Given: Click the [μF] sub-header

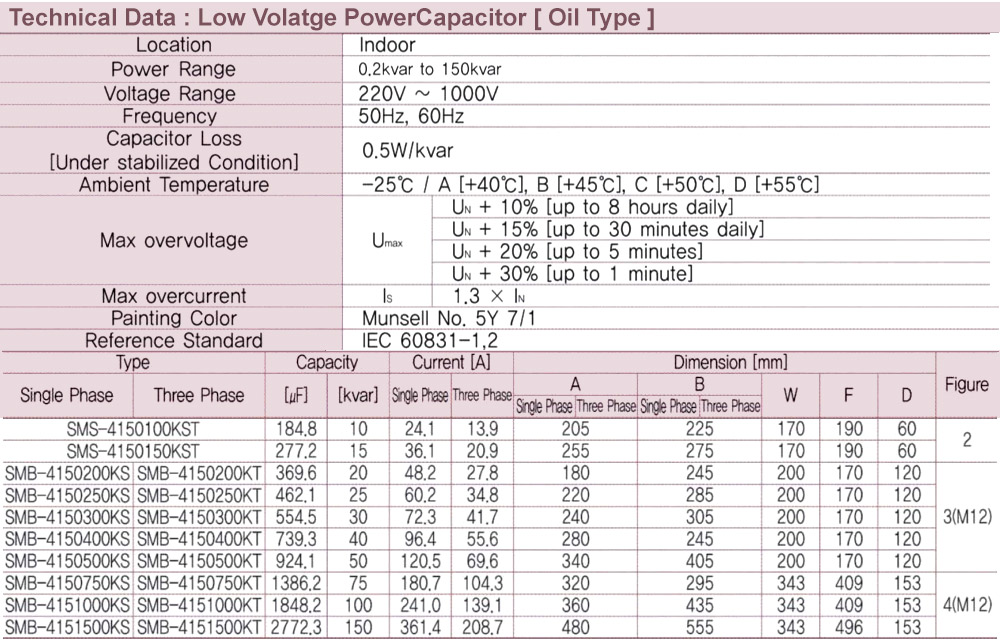Looking at the screenshot, I should (296, 396).
